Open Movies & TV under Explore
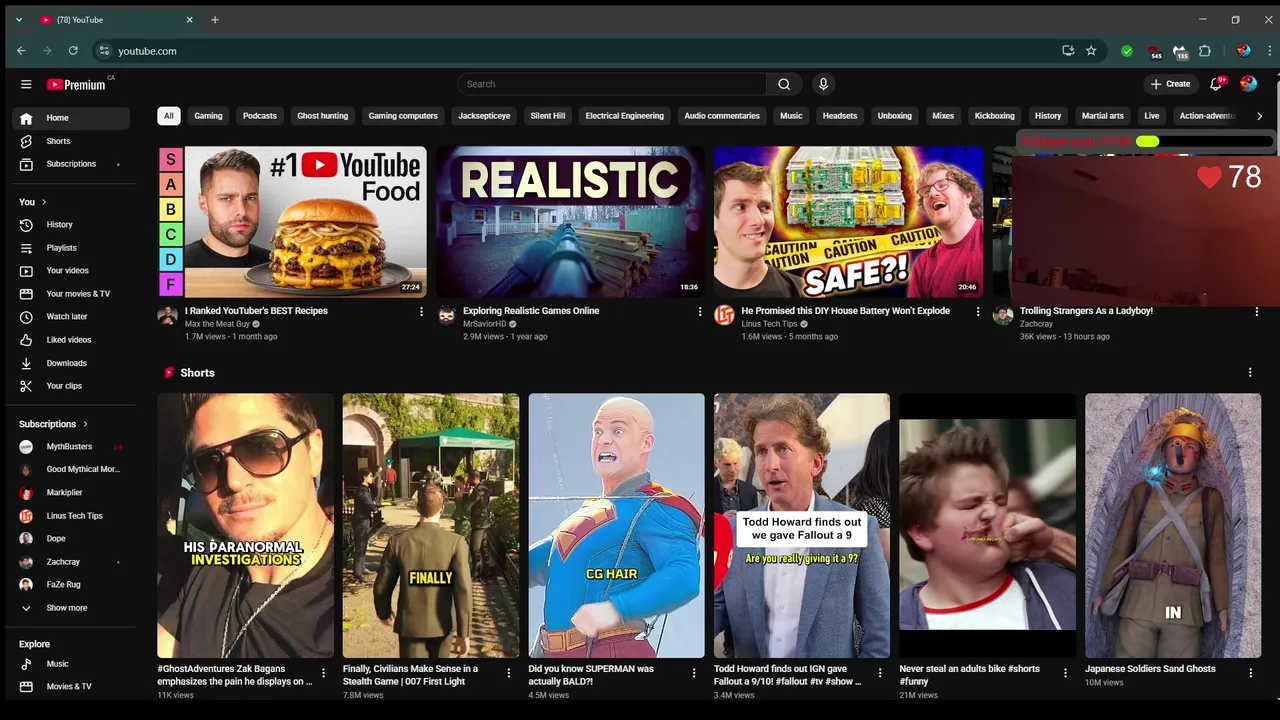Screen dimensions: 1280x720 coord(71,687)
